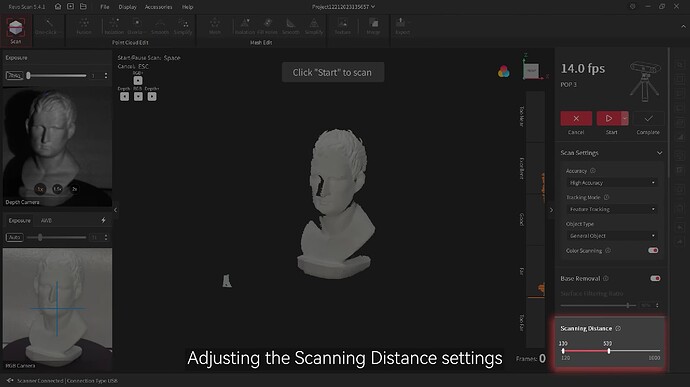Click the Start scan button
Image resolution: width=690 pixels, height=387 pixels.
click(x=609, y=118)
